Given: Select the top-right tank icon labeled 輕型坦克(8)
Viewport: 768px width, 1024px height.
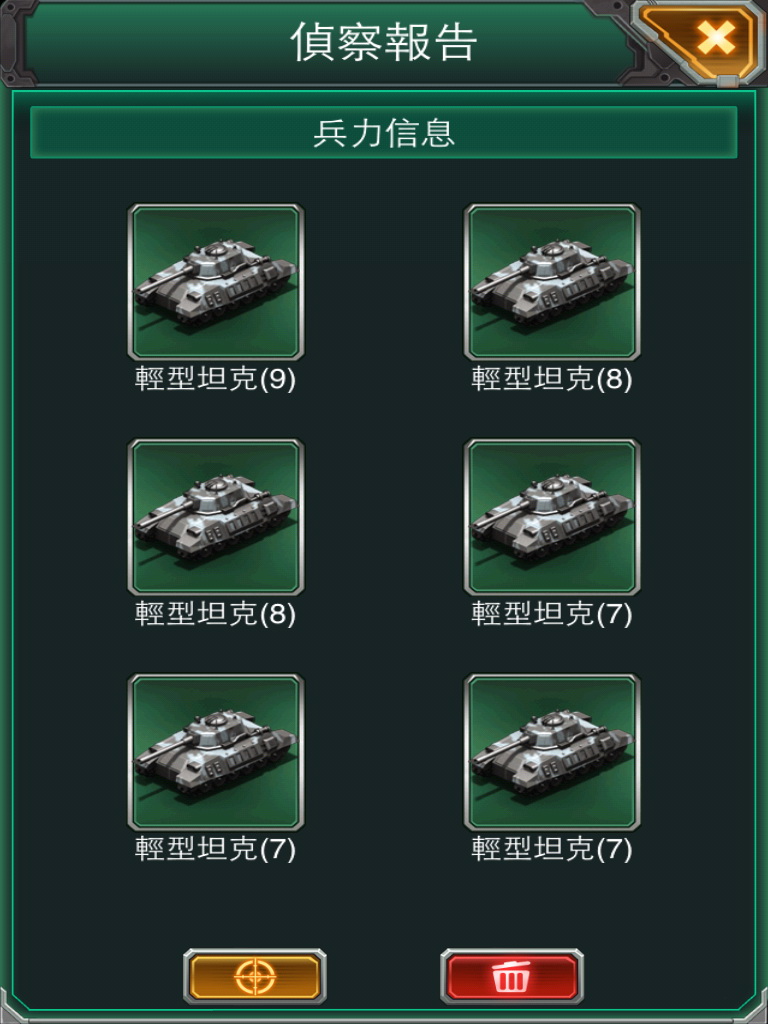Looking at the screenshot, I should pos(552,281).
